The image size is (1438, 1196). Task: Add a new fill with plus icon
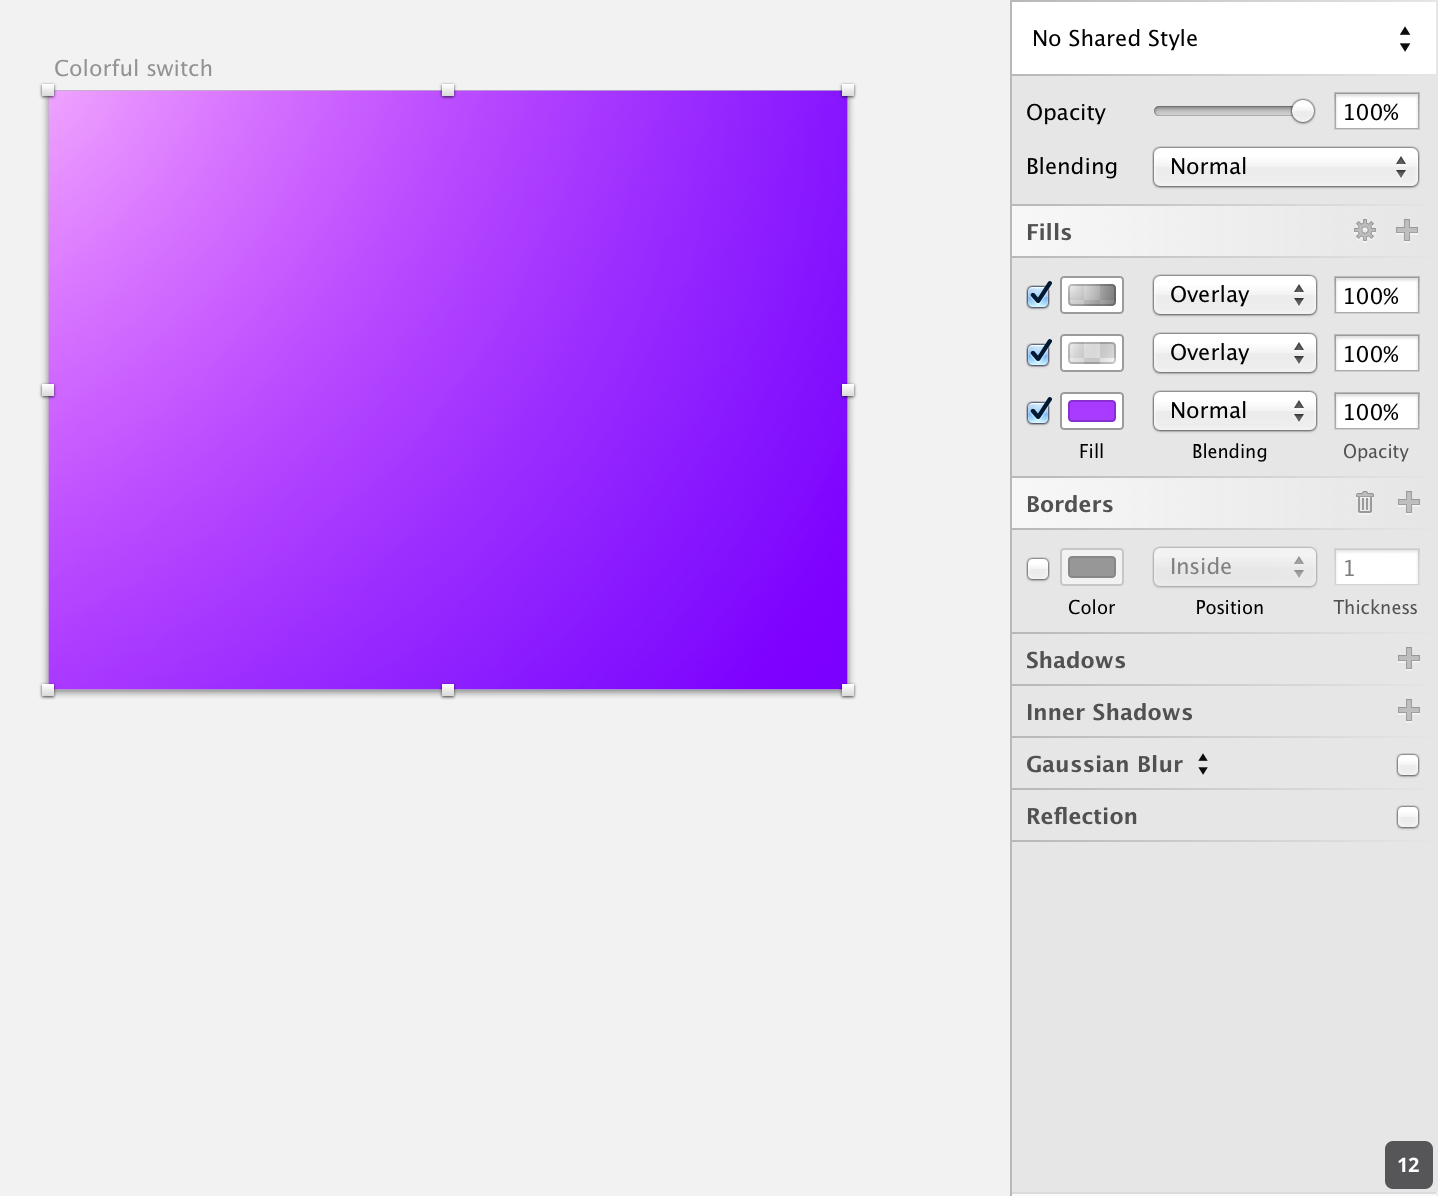(1407, 230)
